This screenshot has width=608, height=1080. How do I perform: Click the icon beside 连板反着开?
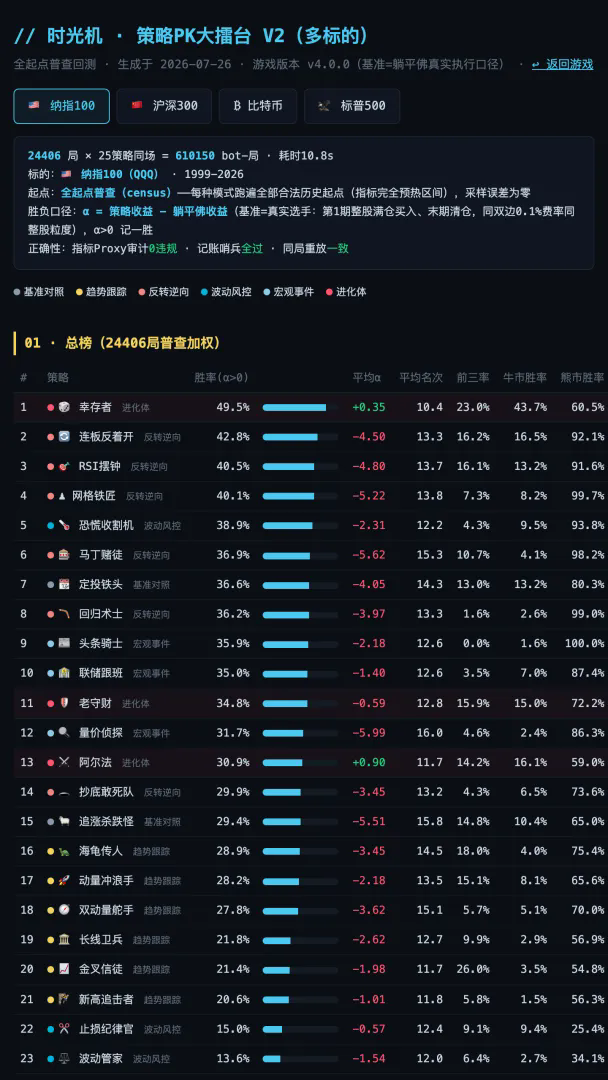pyautogui.click(x=63, y=437)
